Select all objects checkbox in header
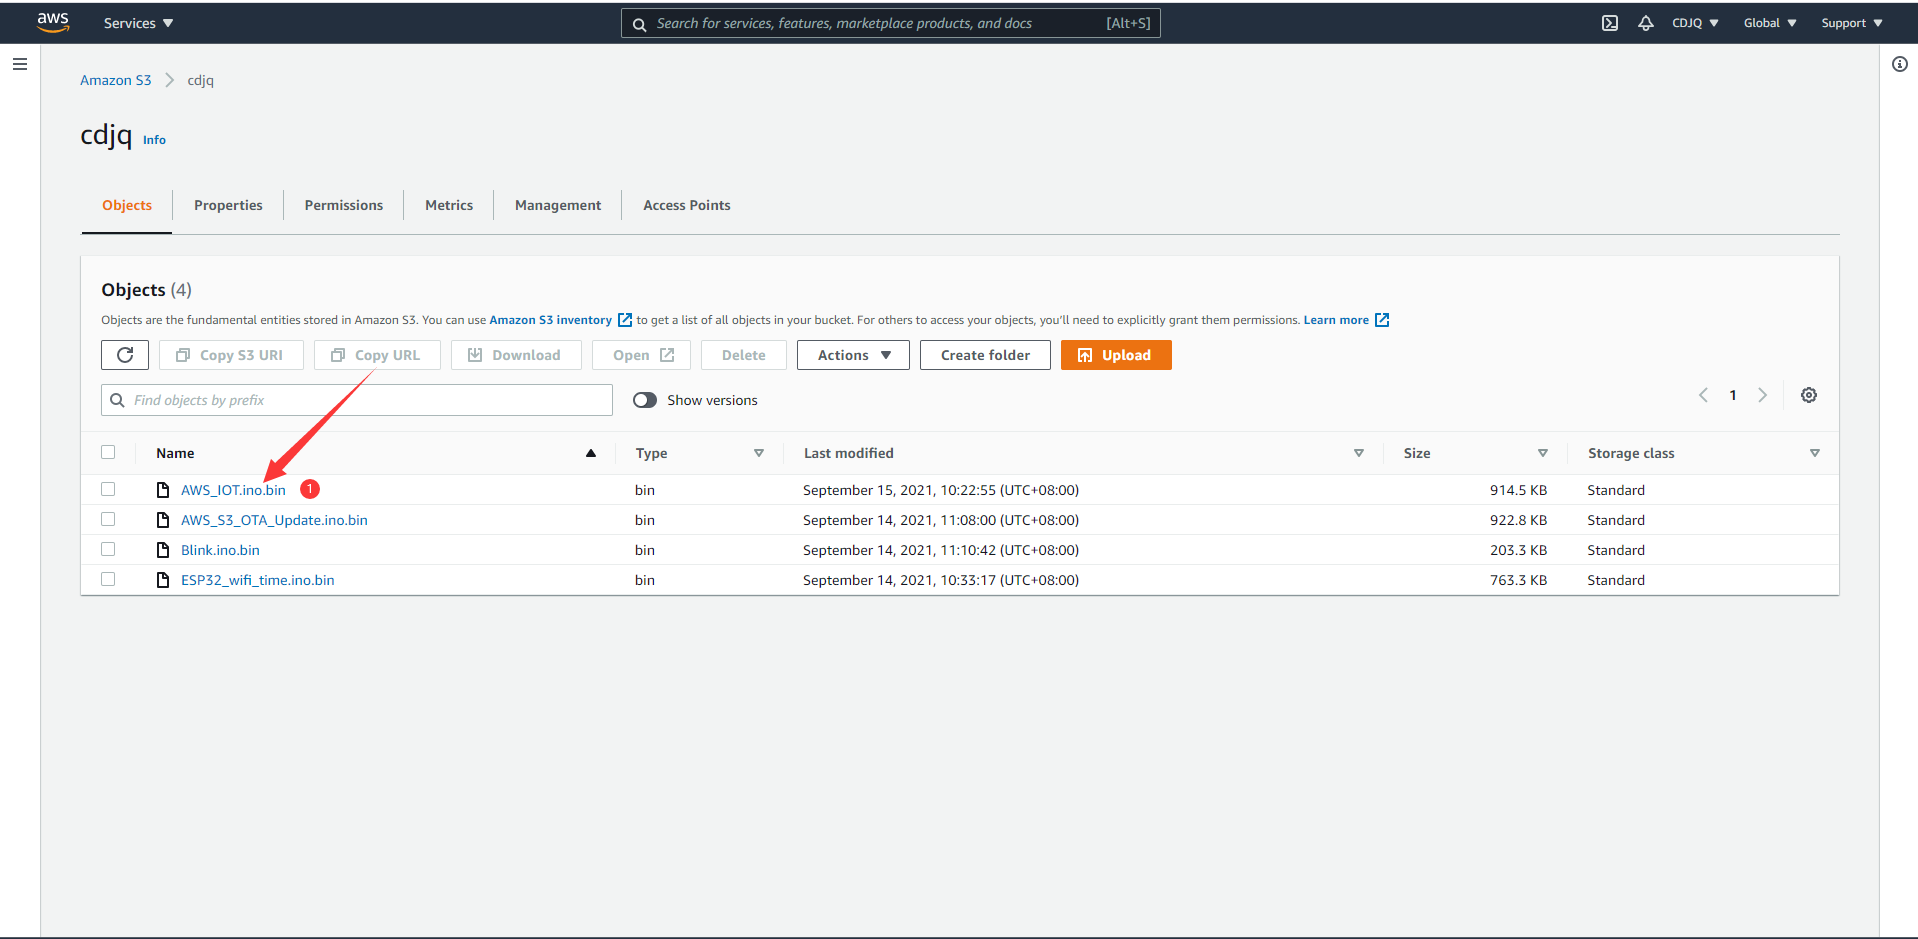The height and width of the screenshot is (939, 1918). [x=108, y=452]
